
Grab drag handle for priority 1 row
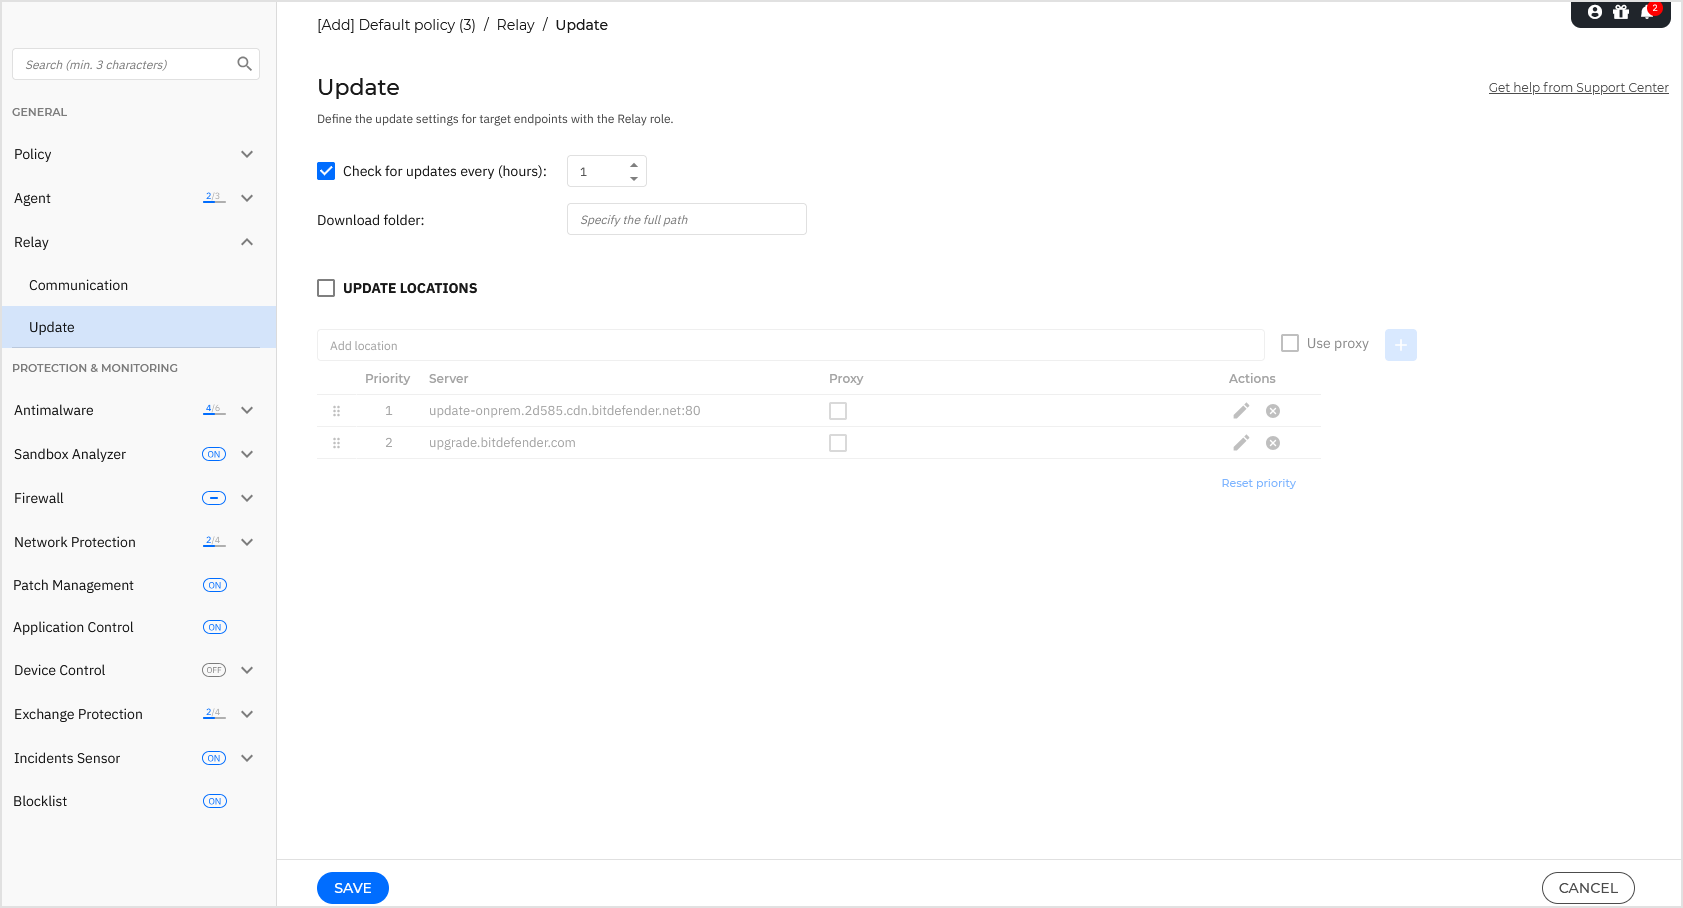pyautogui.click(x=337, y=411)
